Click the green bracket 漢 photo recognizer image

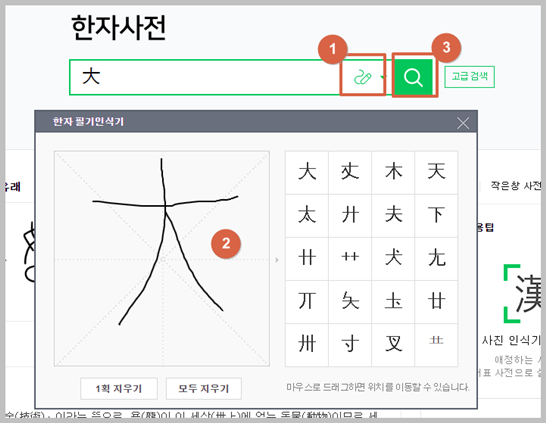coord(522,293)
